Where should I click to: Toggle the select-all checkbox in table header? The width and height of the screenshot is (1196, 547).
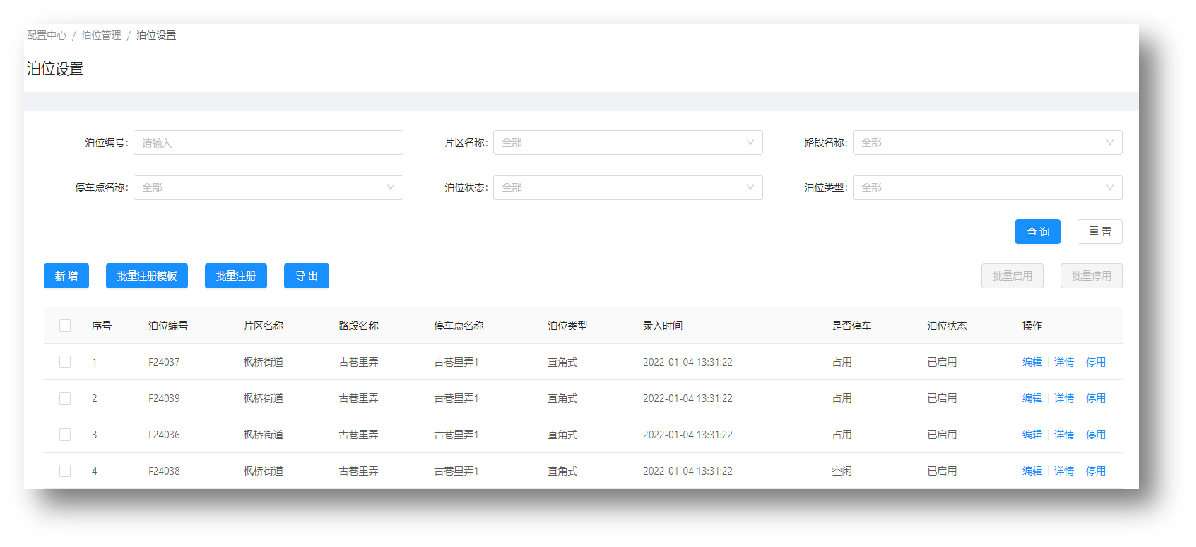coord(65,325)
